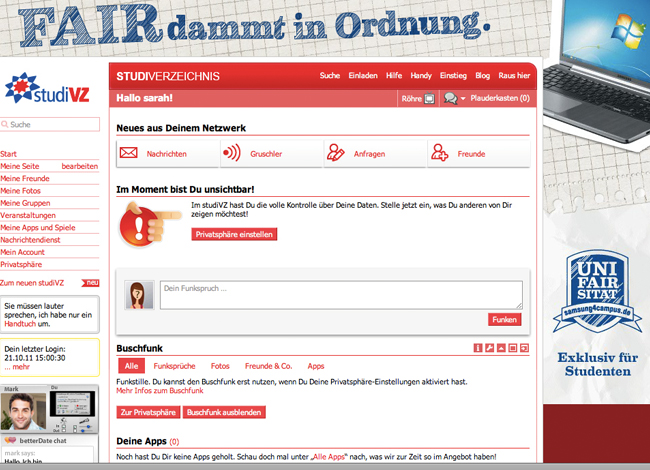Open the Röhre TV icon

pos(430,98)
